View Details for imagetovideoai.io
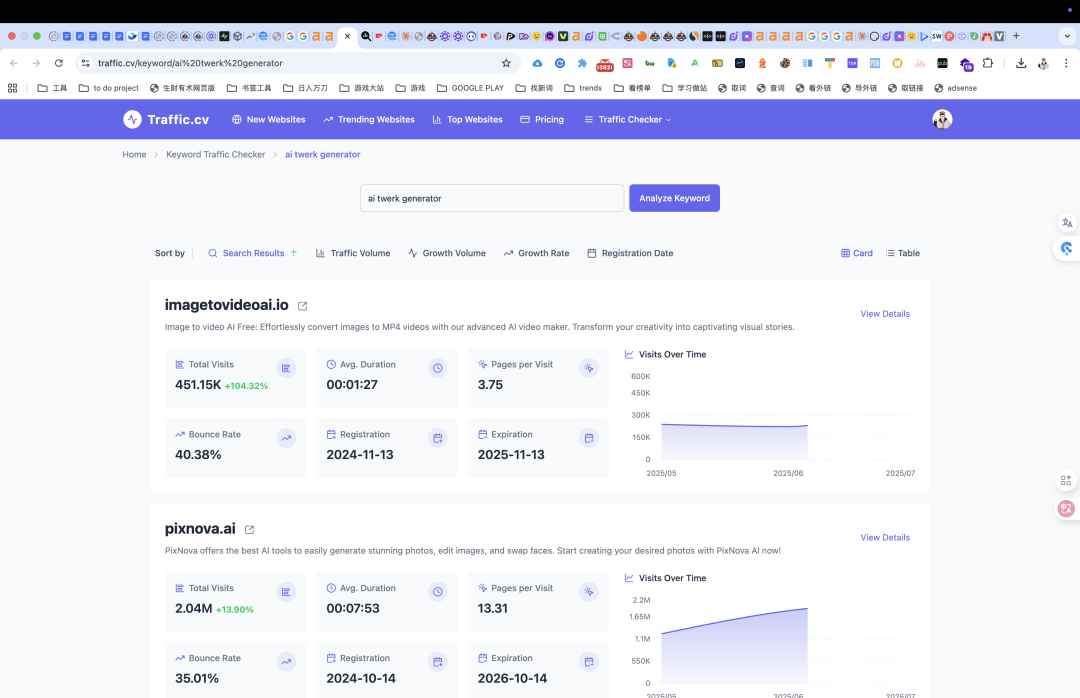 point(885,314)
